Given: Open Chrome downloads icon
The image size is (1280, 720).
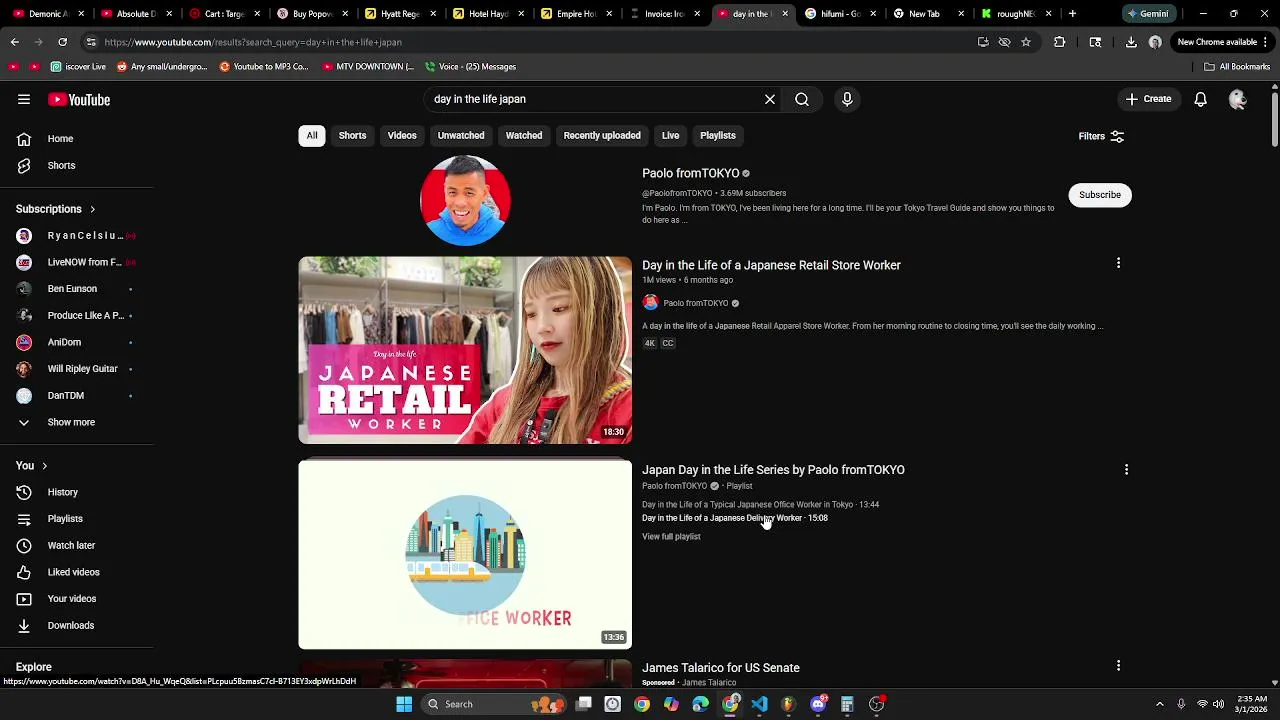Looking at the screenshot, I should pos(1131,42).
